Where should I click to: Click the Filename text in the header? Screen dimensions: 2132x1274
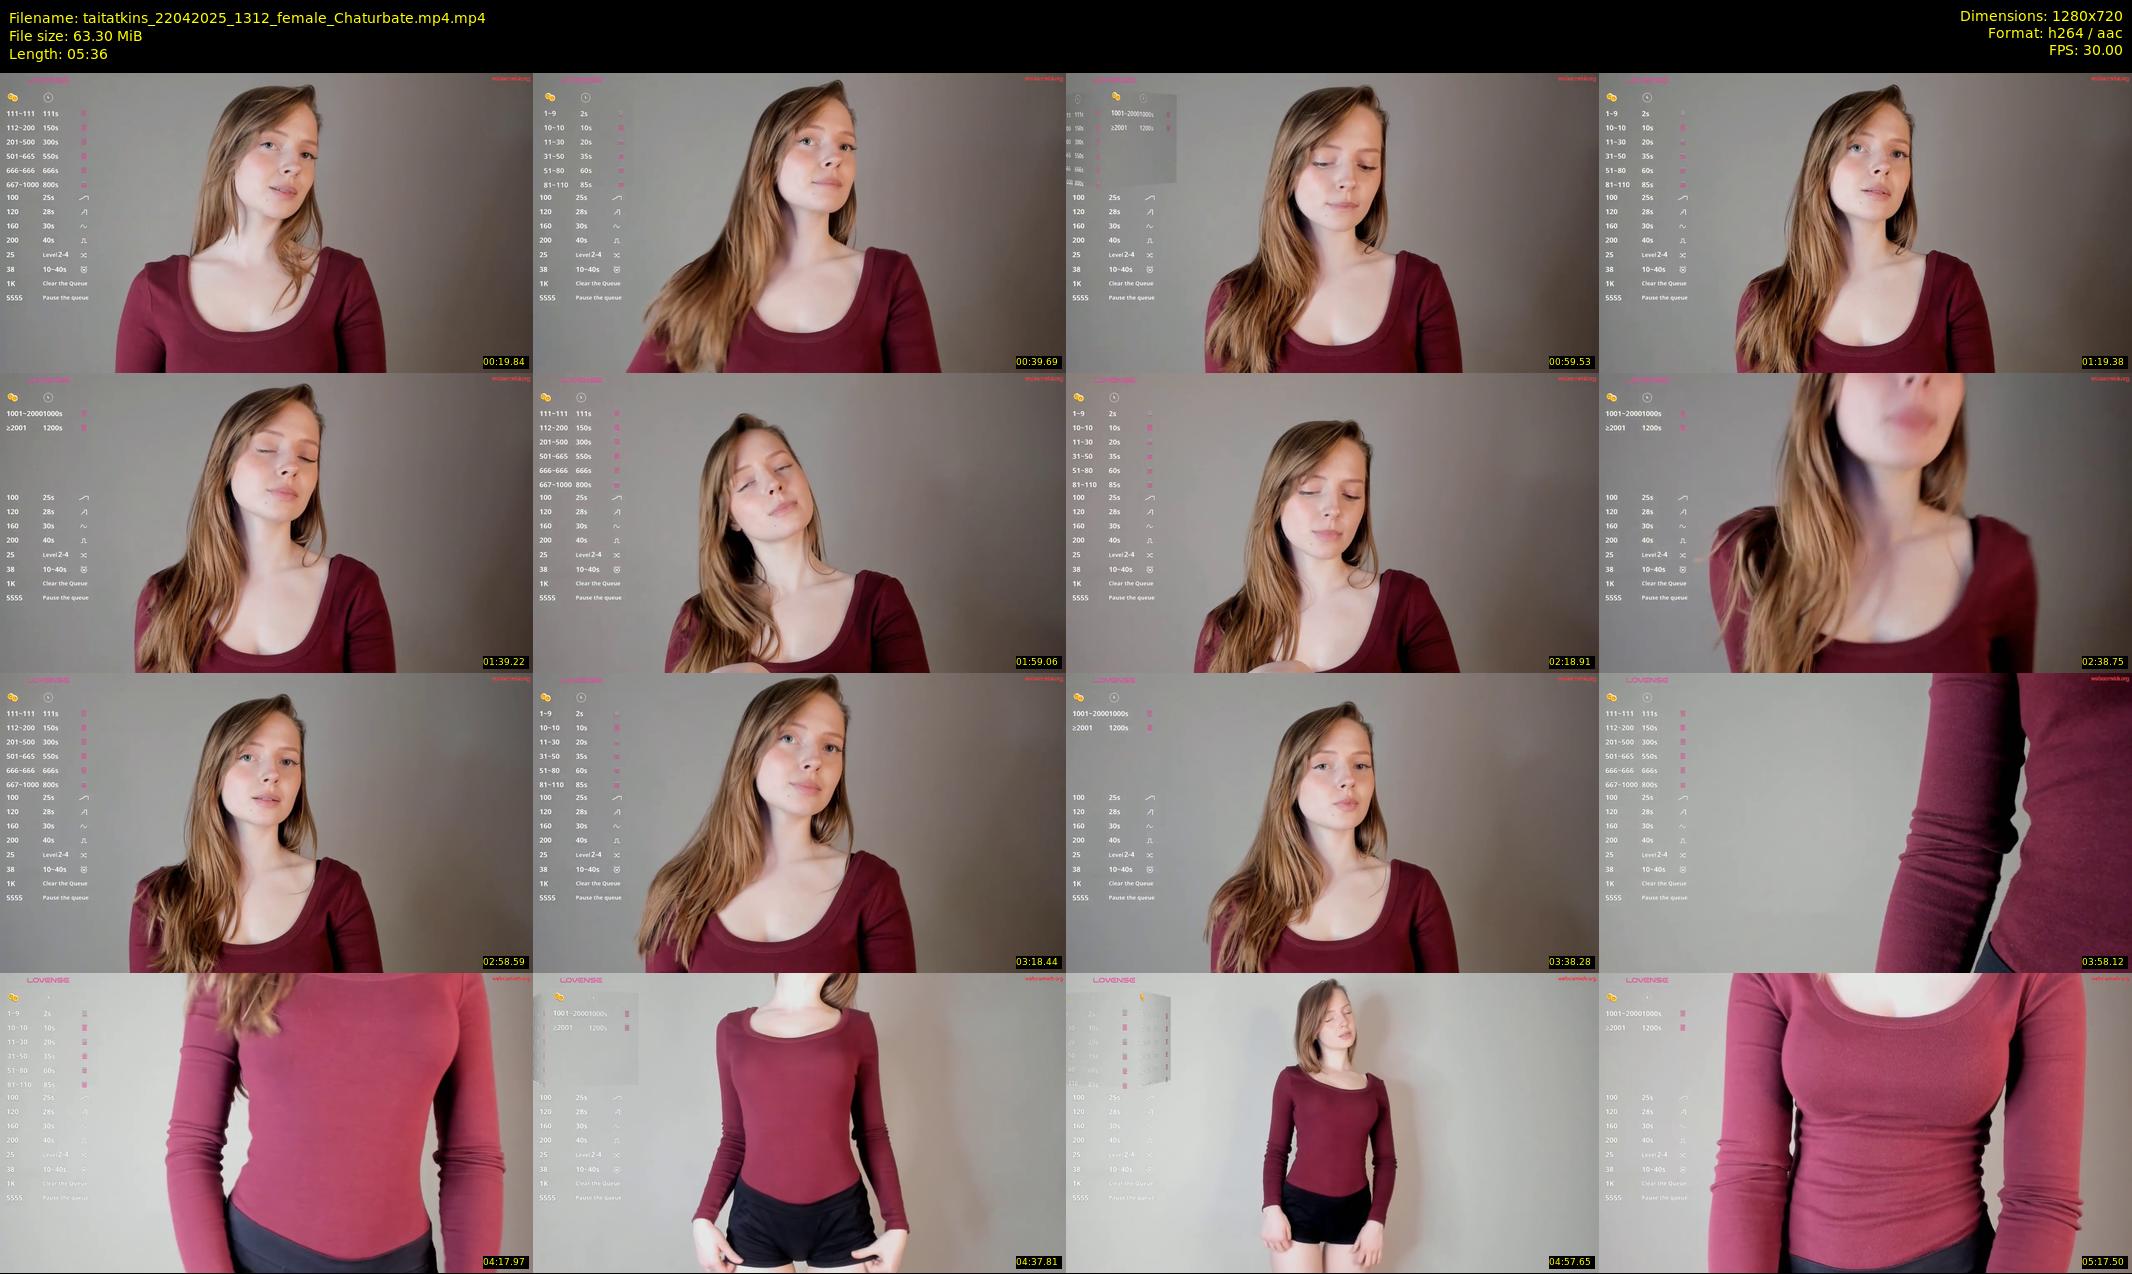click(x=247, y=18)
